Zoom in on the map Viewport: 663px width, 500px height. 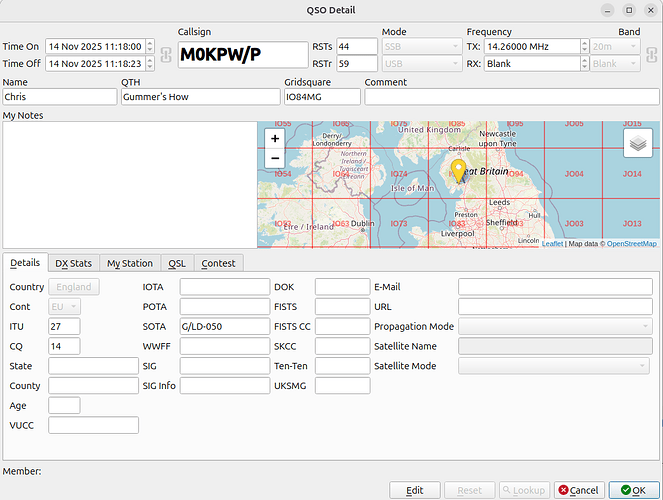(x=275, y=140)
